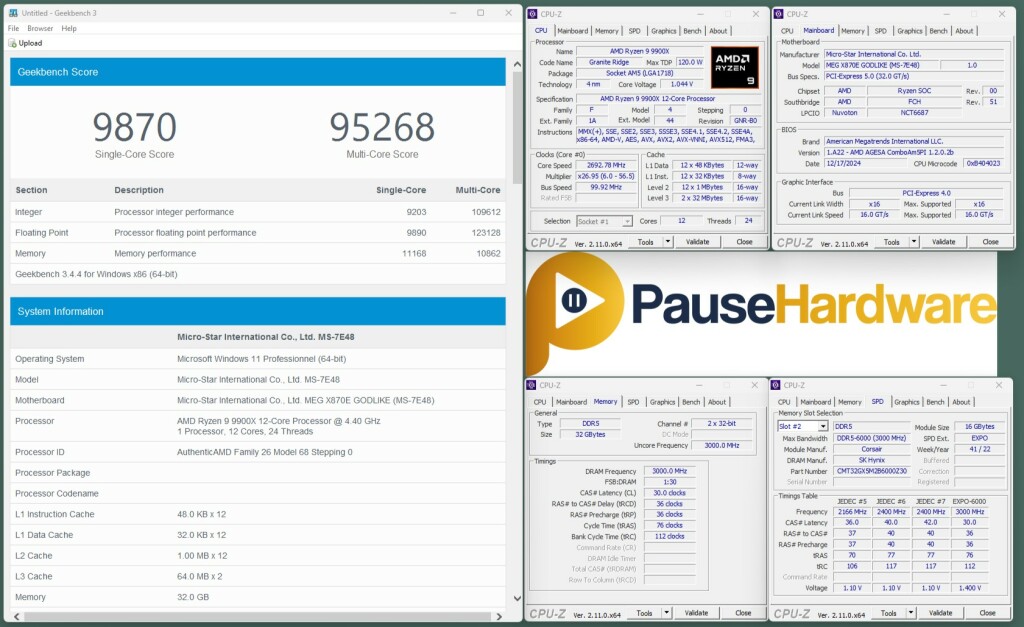This screenshot has height=627, width=1024.
Task: Select Graphics tab in CPU-Z Mainboard window
Action: [x=910, y=31]
